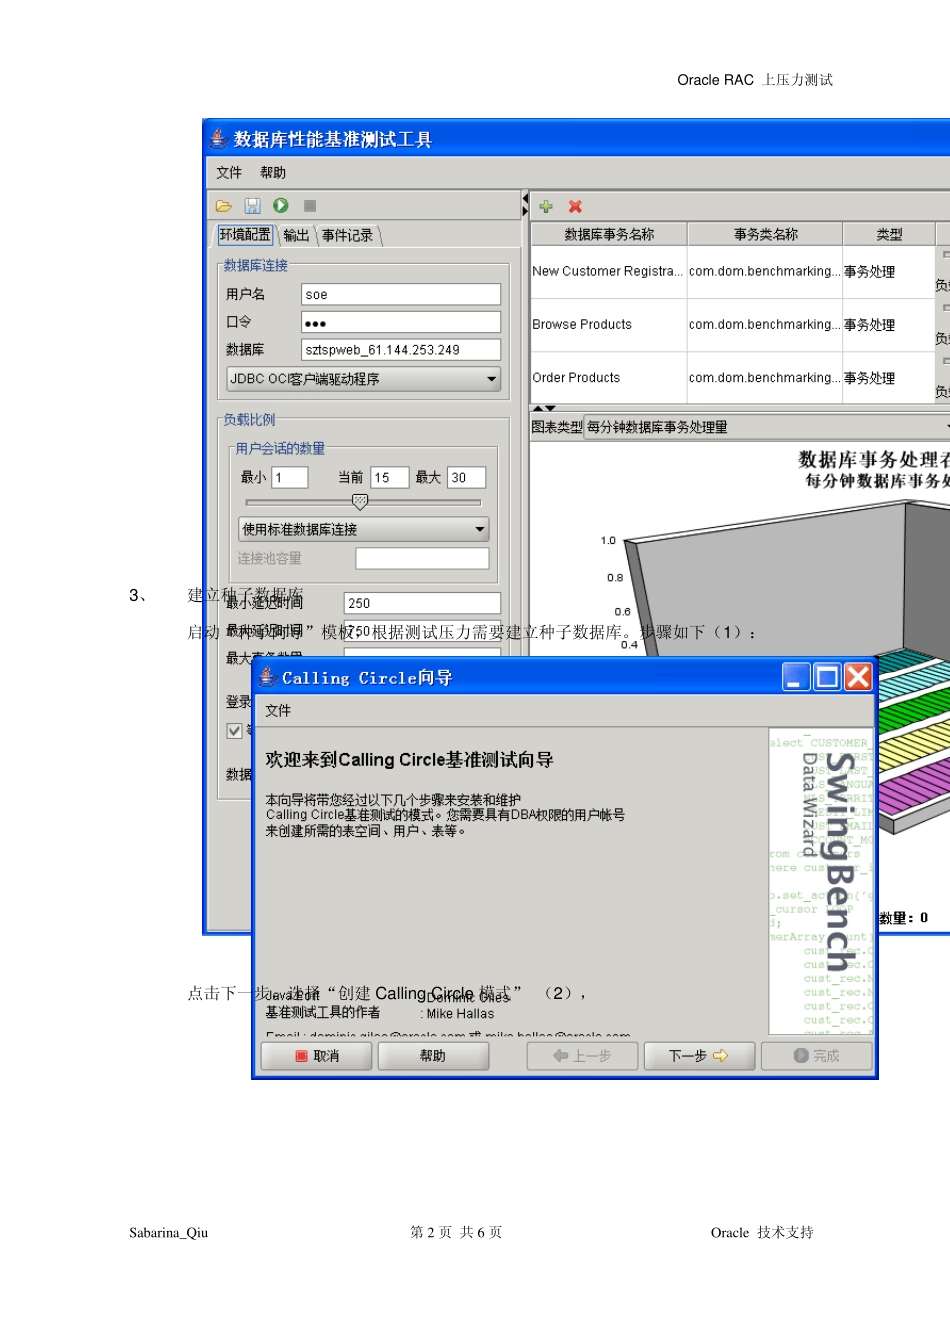This screenshot has width=950, height=1344.
Task: Click the 上一步 previous button
Action: point(582,1056)
